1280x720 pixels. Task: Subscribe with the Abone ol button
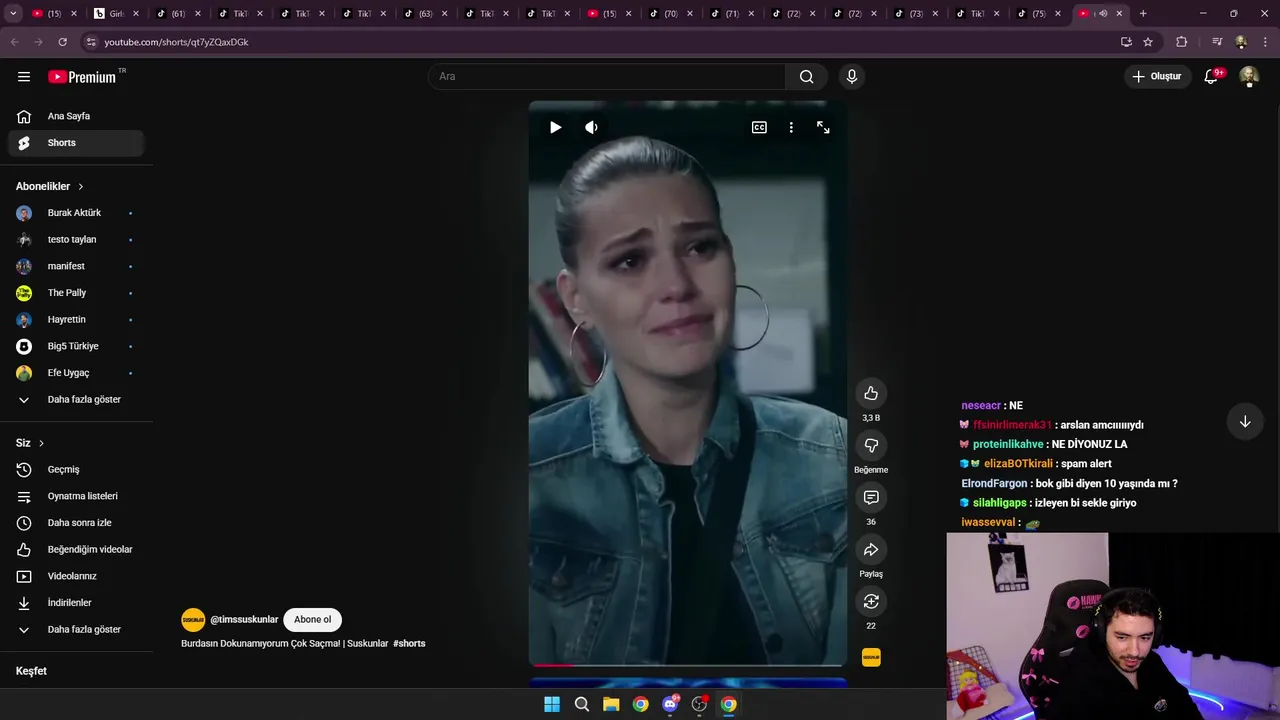312,620
